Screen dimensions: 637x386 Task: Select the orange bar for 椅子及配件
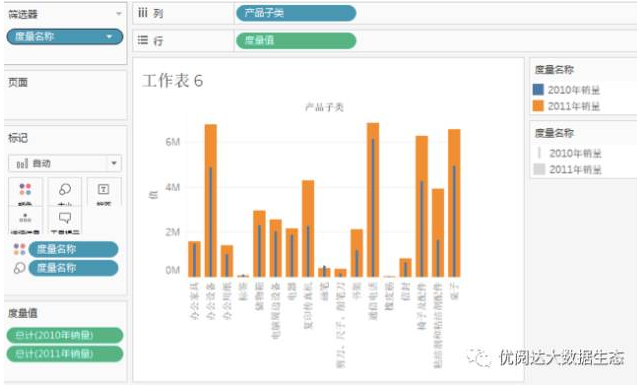[x=422, y=206]
